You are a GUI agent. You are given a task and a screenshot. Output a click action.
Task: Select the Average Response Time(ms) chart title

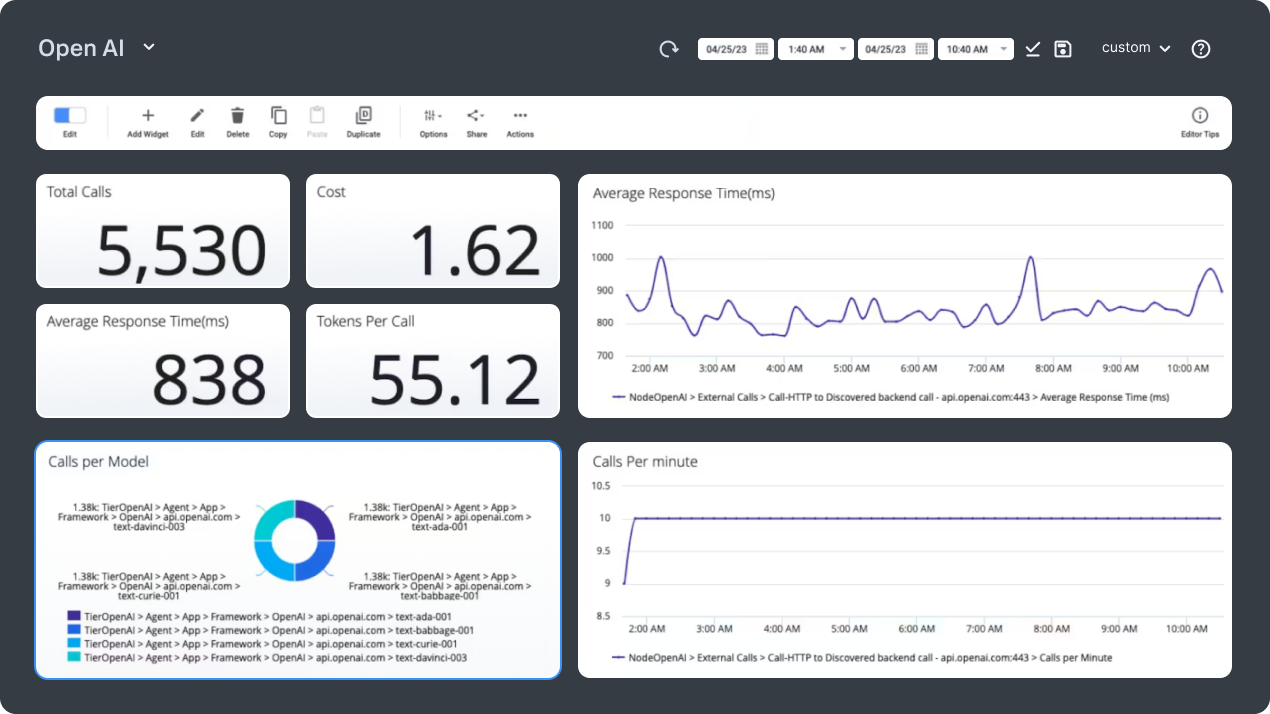coord(684,193)
